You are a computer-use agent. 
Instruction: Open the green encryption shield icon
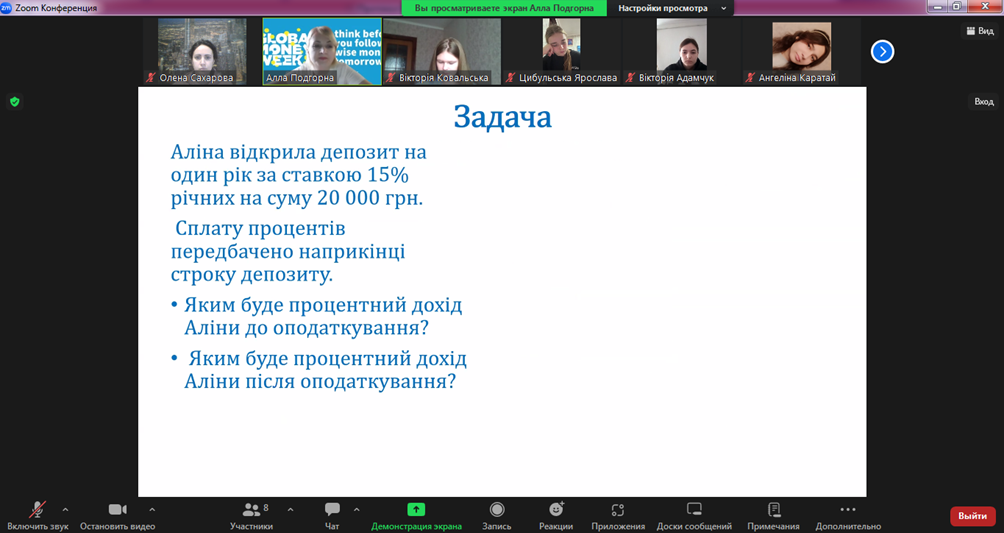click(15, 101)
